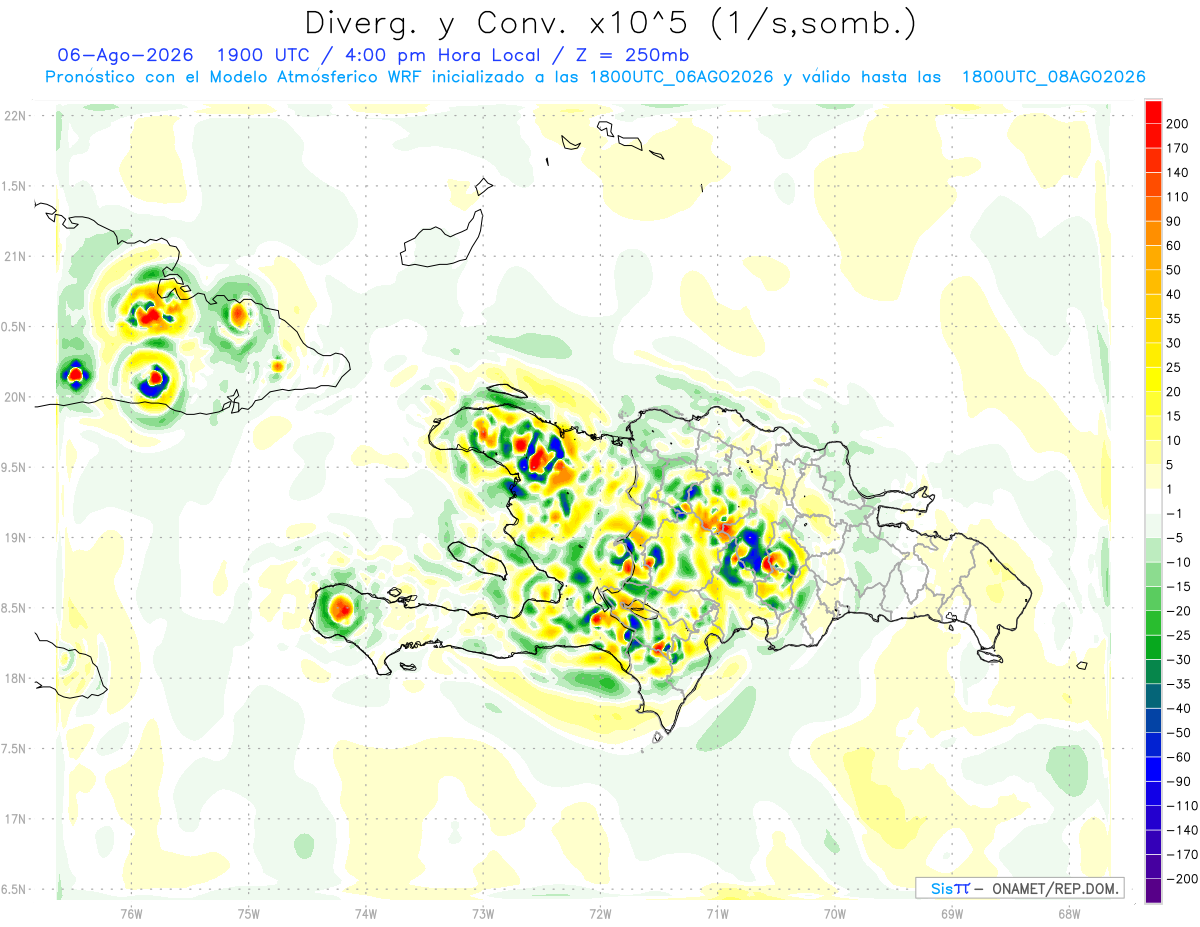Click the "-200" colorbar label

1181,879
